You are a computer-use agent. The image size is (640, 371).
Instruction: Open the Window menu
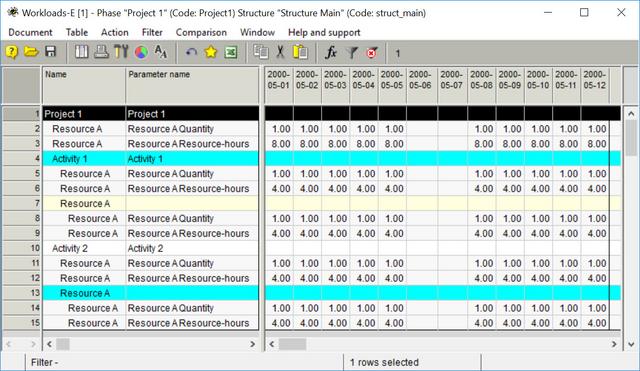[x=258, y=32]
